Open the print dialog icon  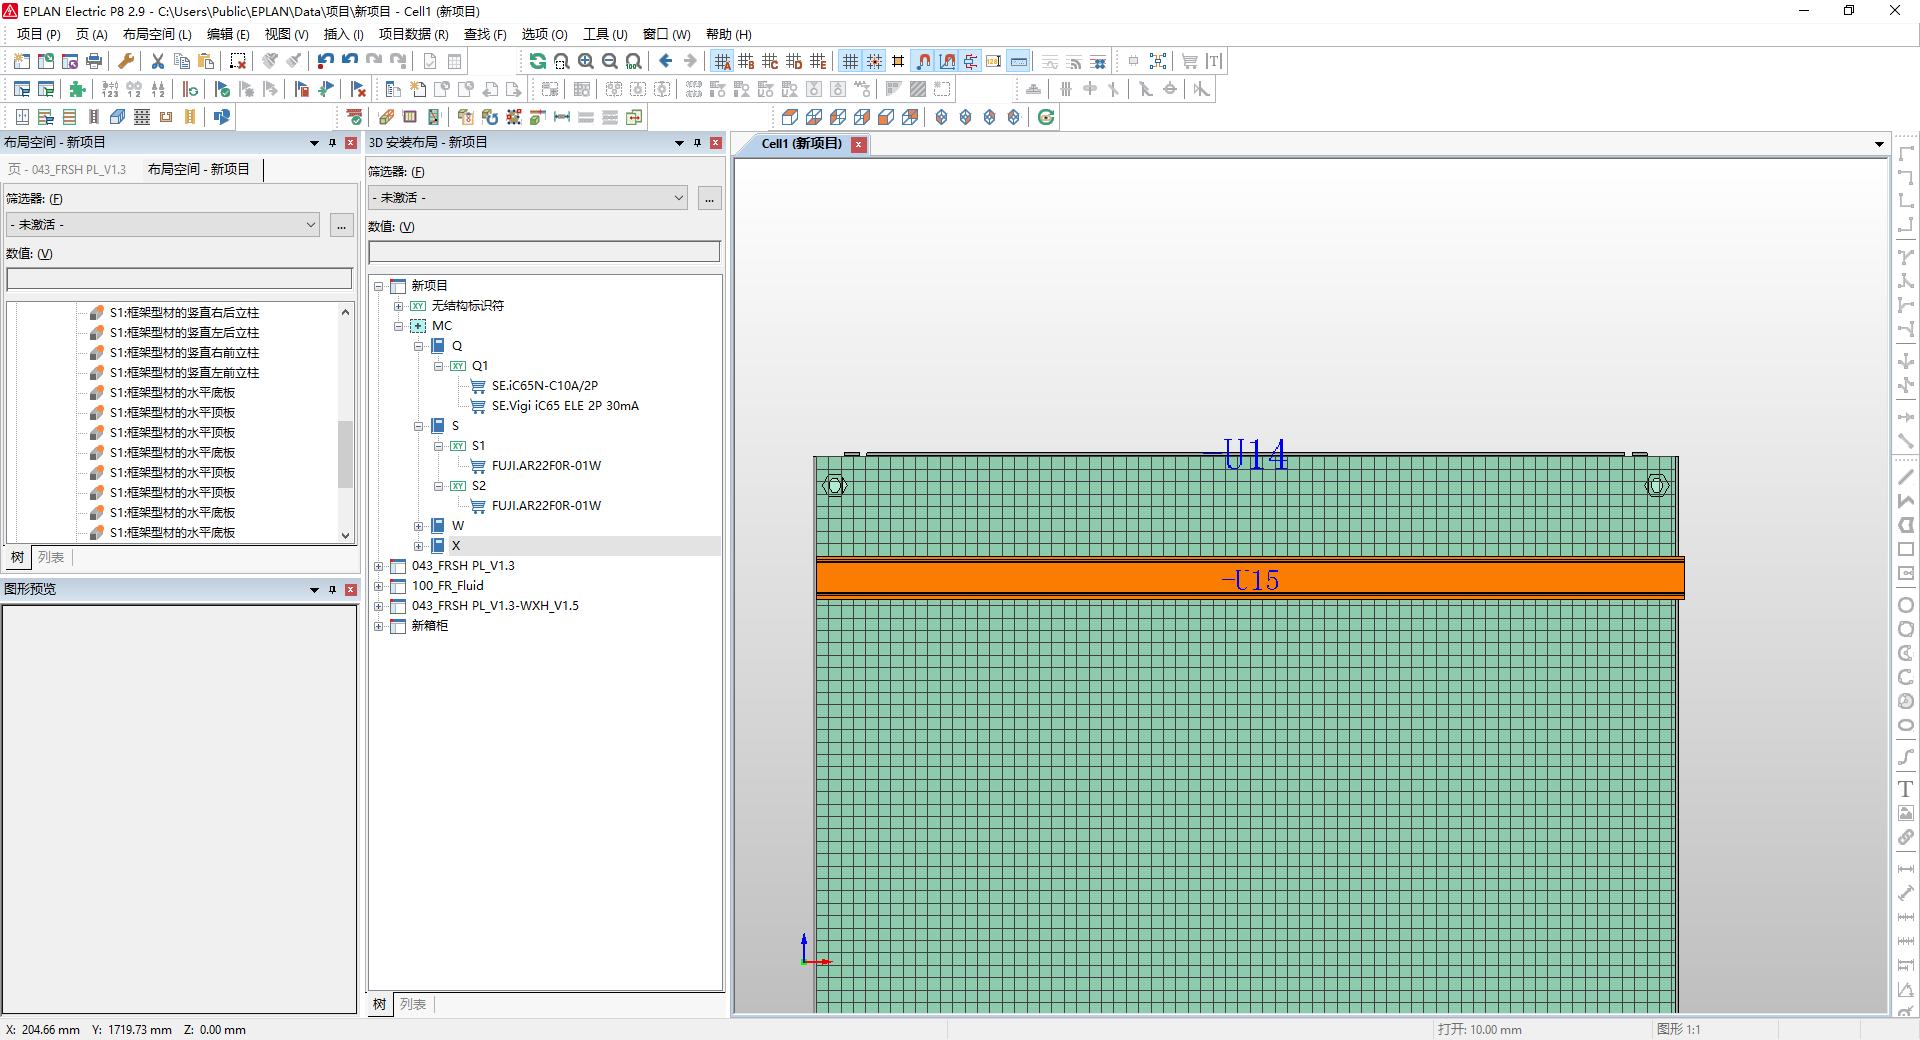pos(93,61)
